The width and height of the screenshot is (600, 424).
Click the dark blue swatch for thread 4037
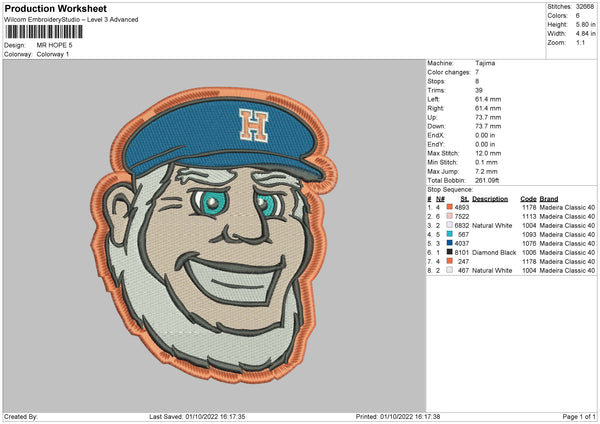(449, 243)
